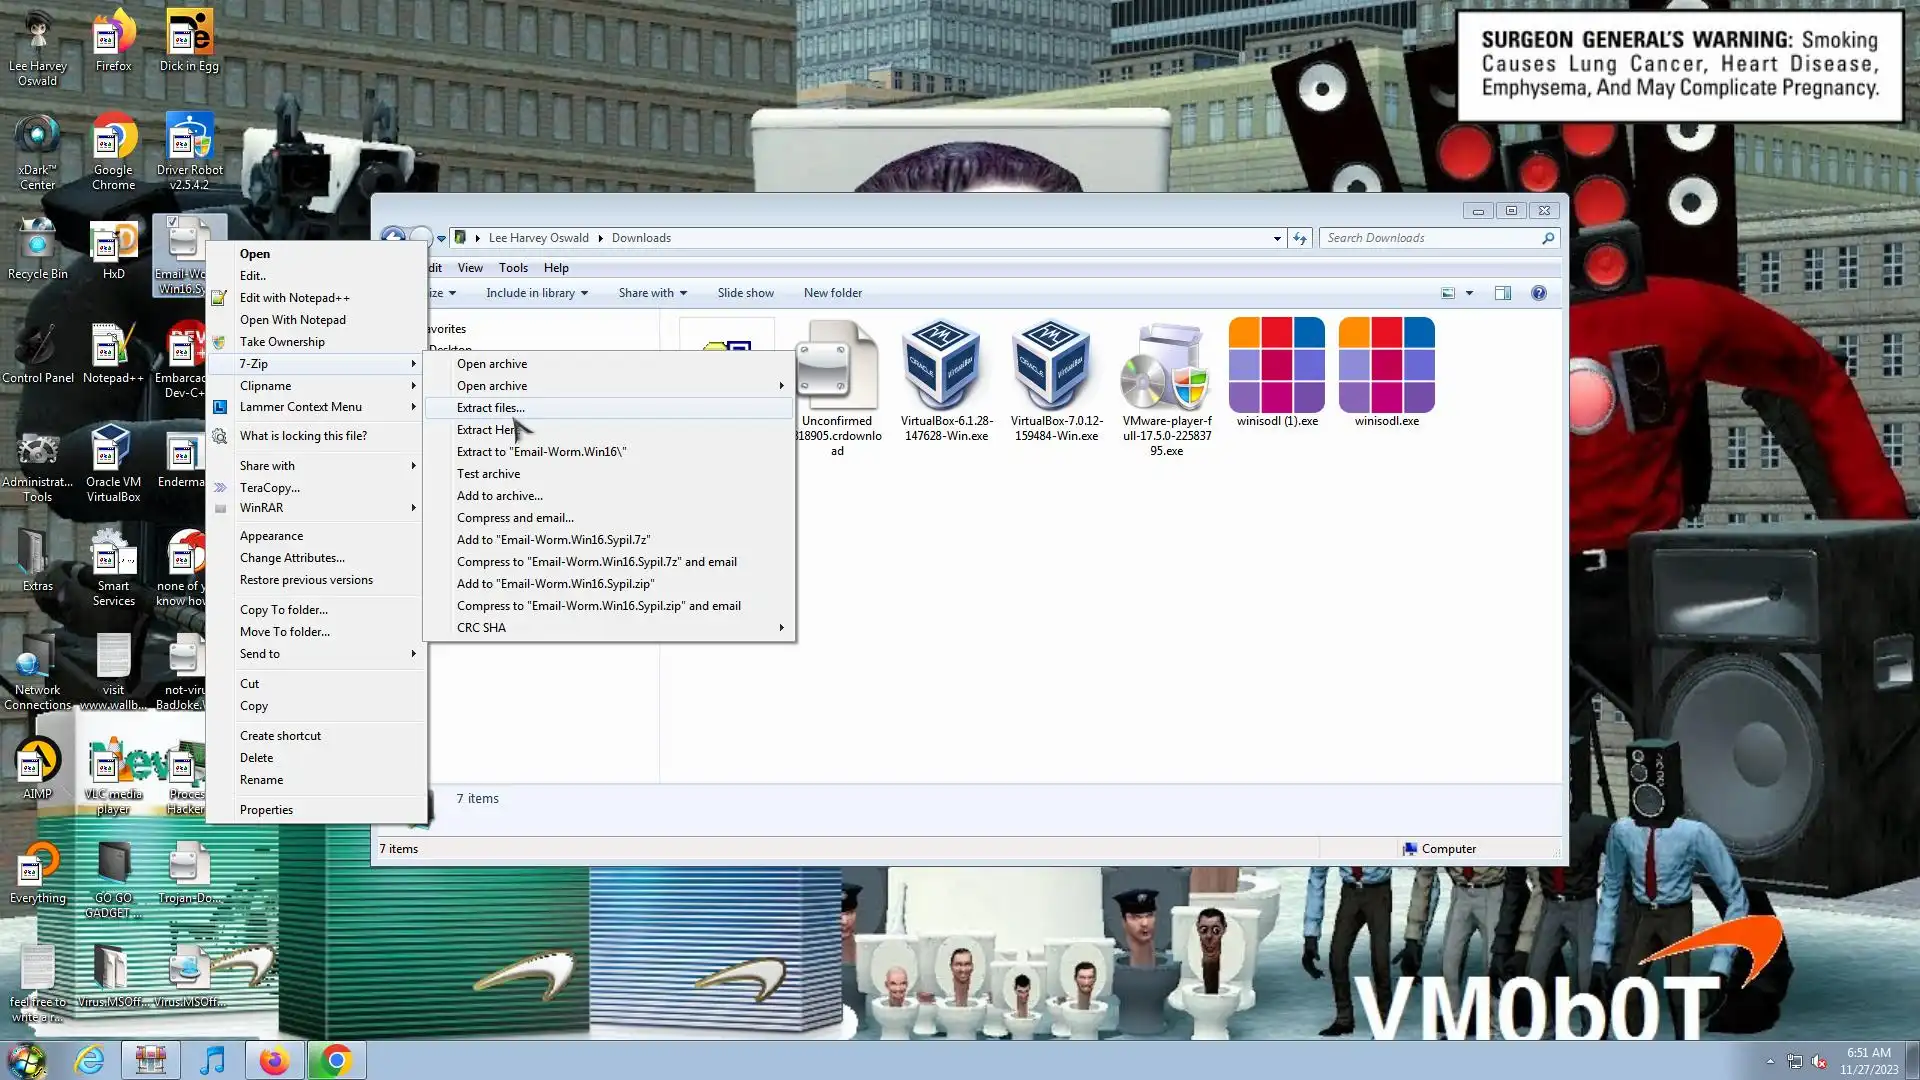Screen dimensions: 1920x1080
Task: Toggle the checkbox on Email-Worm file icon
Action: tap(172, 222)
